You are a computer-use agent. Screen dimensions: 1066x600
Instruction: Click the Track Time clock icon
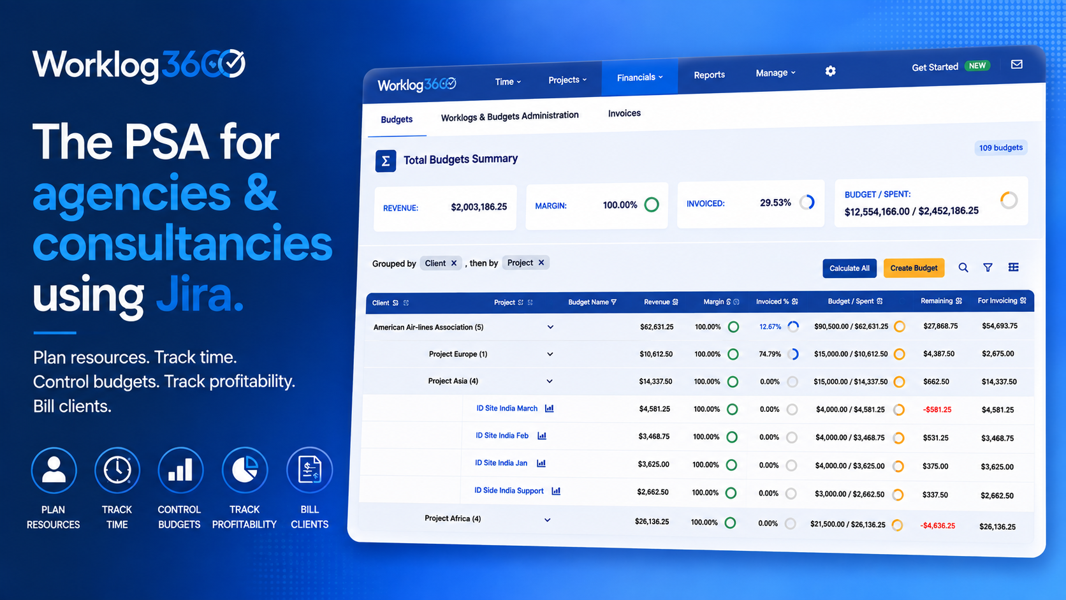click(x=117, y=470)
